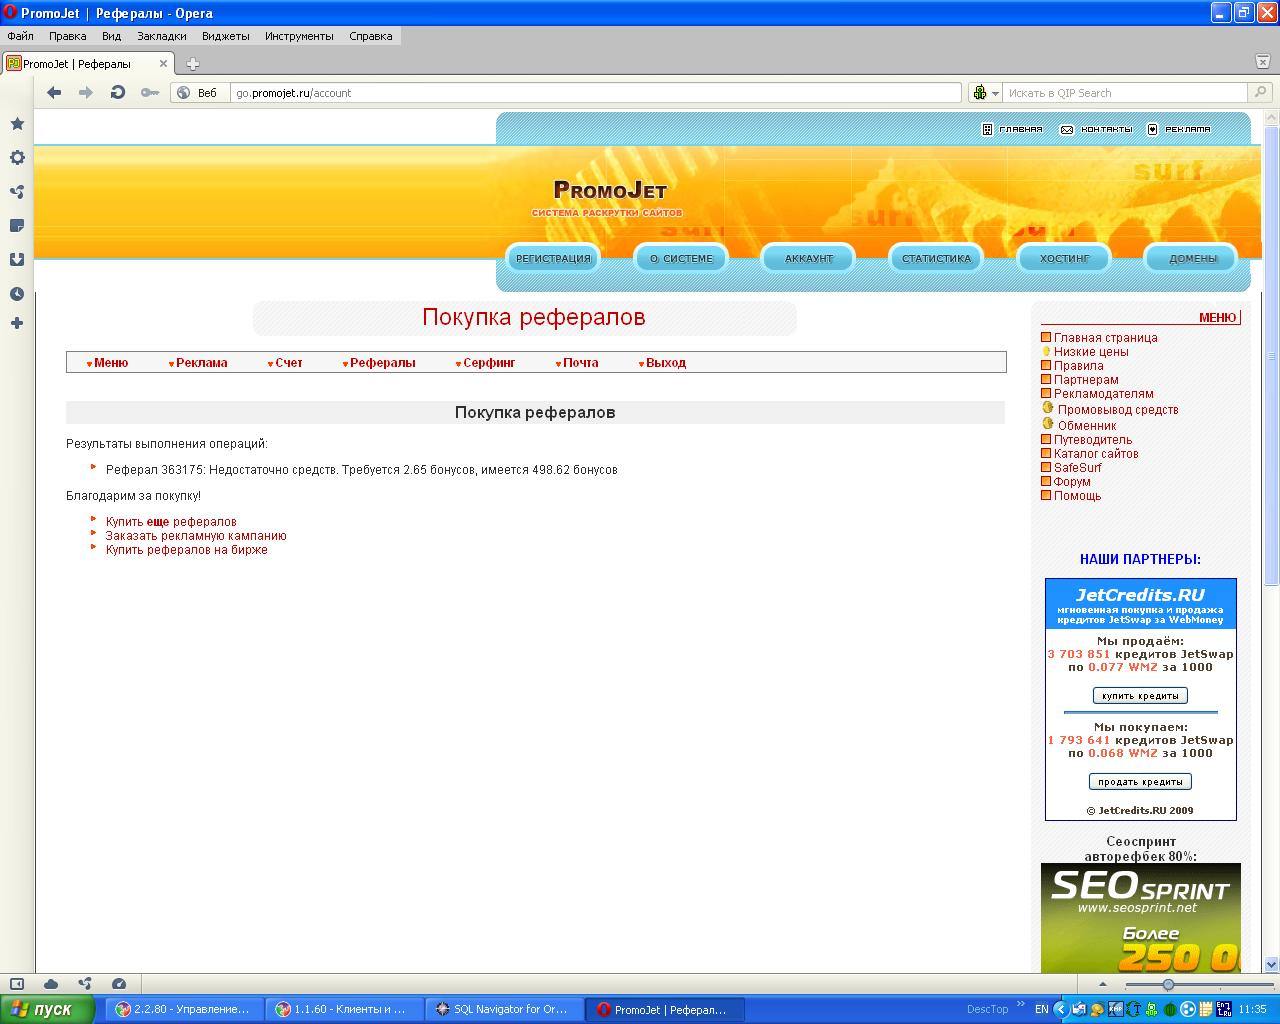The height and width of the screenshot is (1024, 1280).
Task: Reload the current page
Action: (x=118, y=92)
